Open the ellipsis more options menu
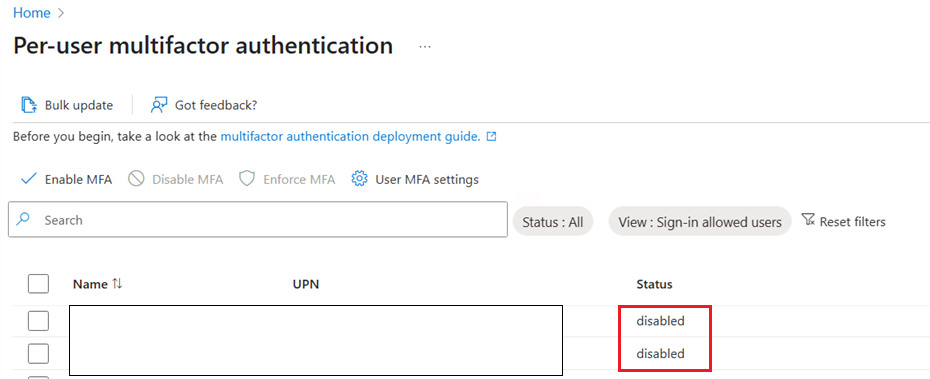 [x=425, y=47]
